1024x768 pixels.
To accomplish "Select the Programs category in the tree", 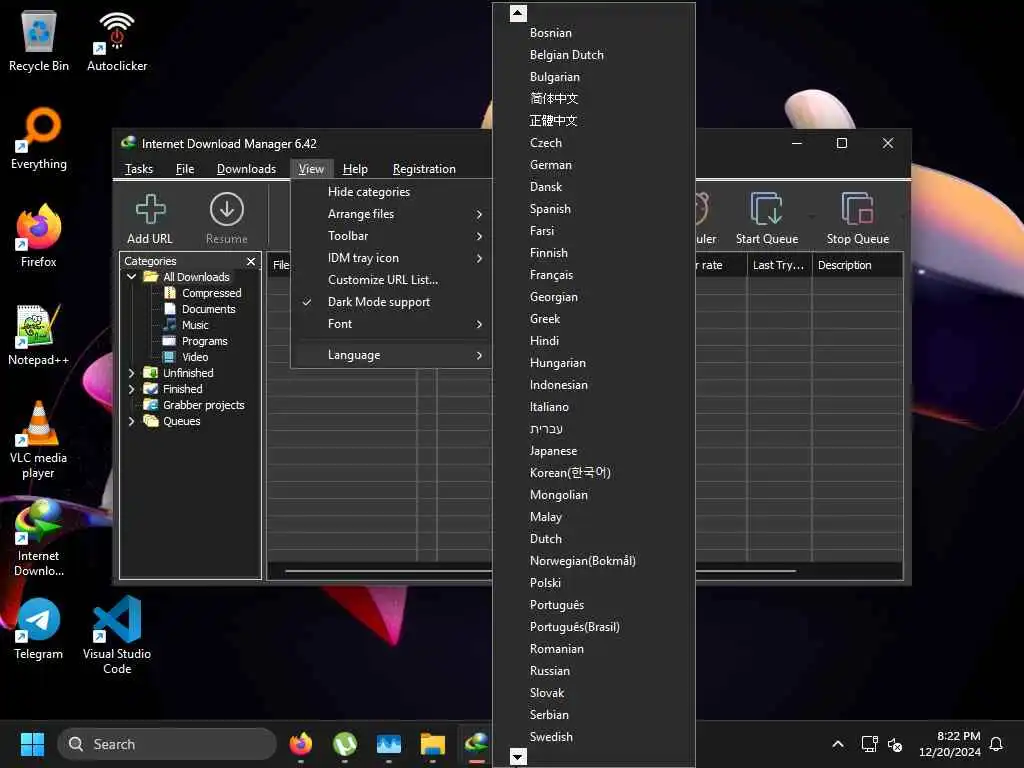I will [x=204, y=341].
